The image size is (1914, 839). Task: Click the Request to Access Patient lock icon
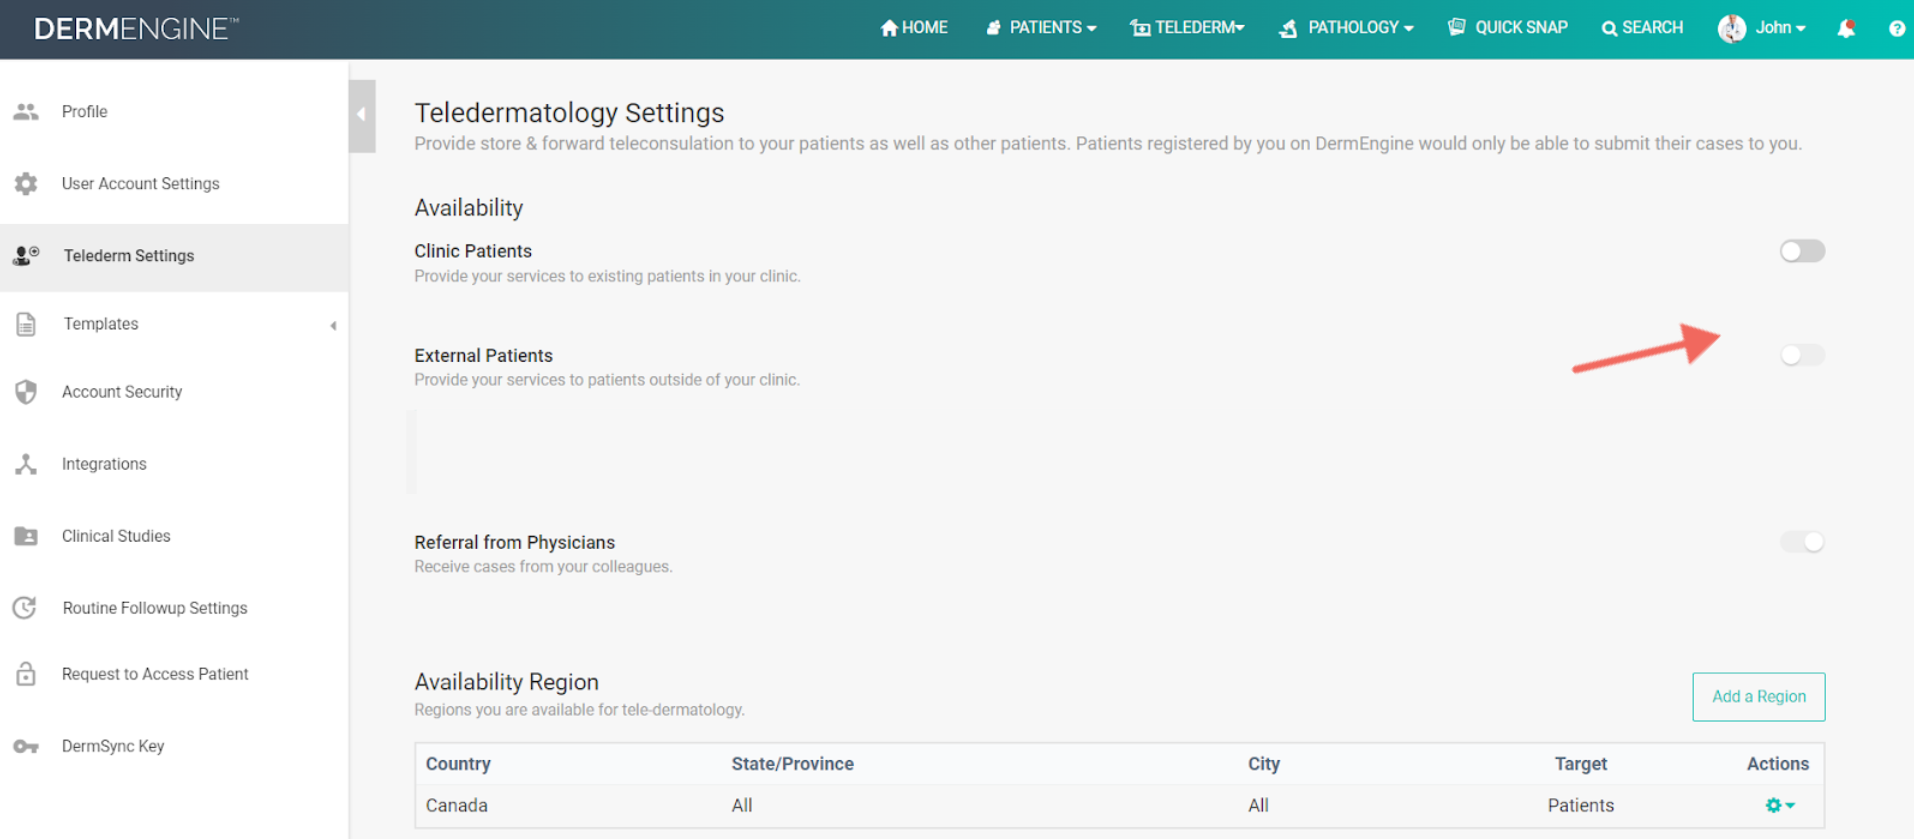[26, 674]
